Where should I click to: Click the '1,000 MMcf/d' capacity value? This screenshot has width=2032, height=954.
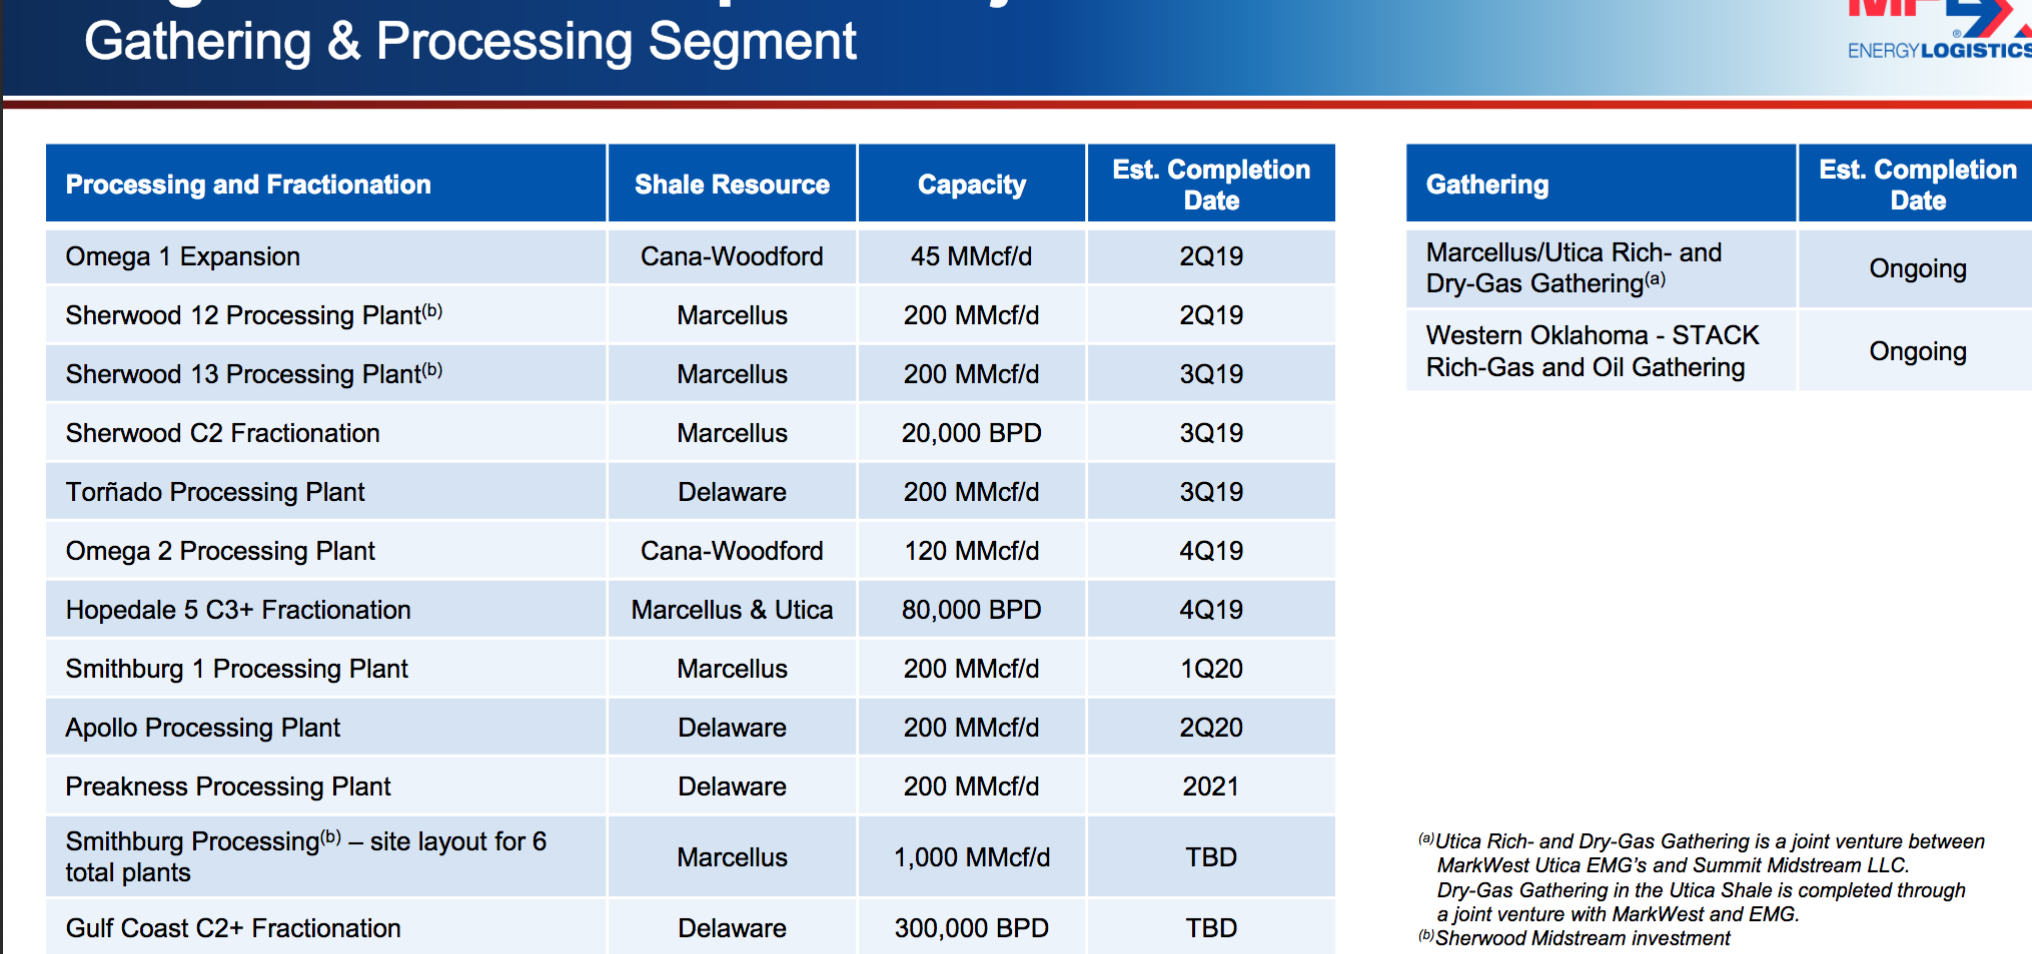pyautogui.click(x=971, y=857)
